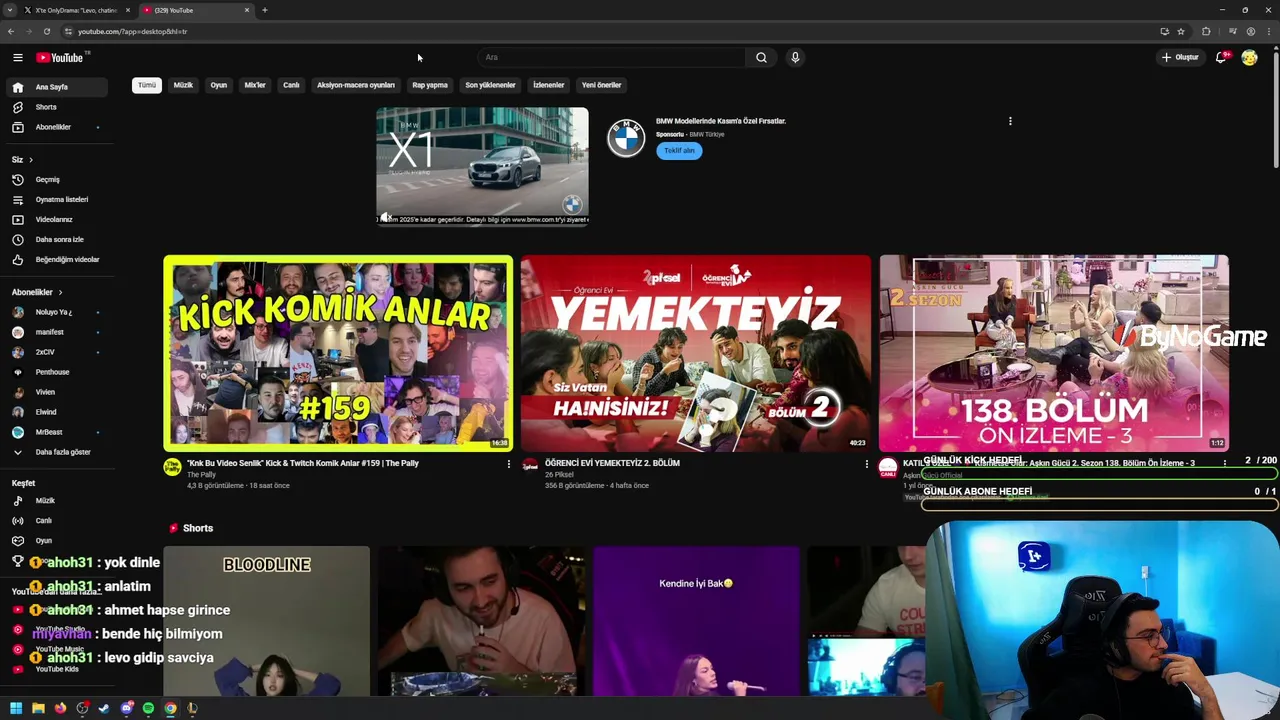
Task: Select the Yeni öneriler chip
Action: [601, 85]
